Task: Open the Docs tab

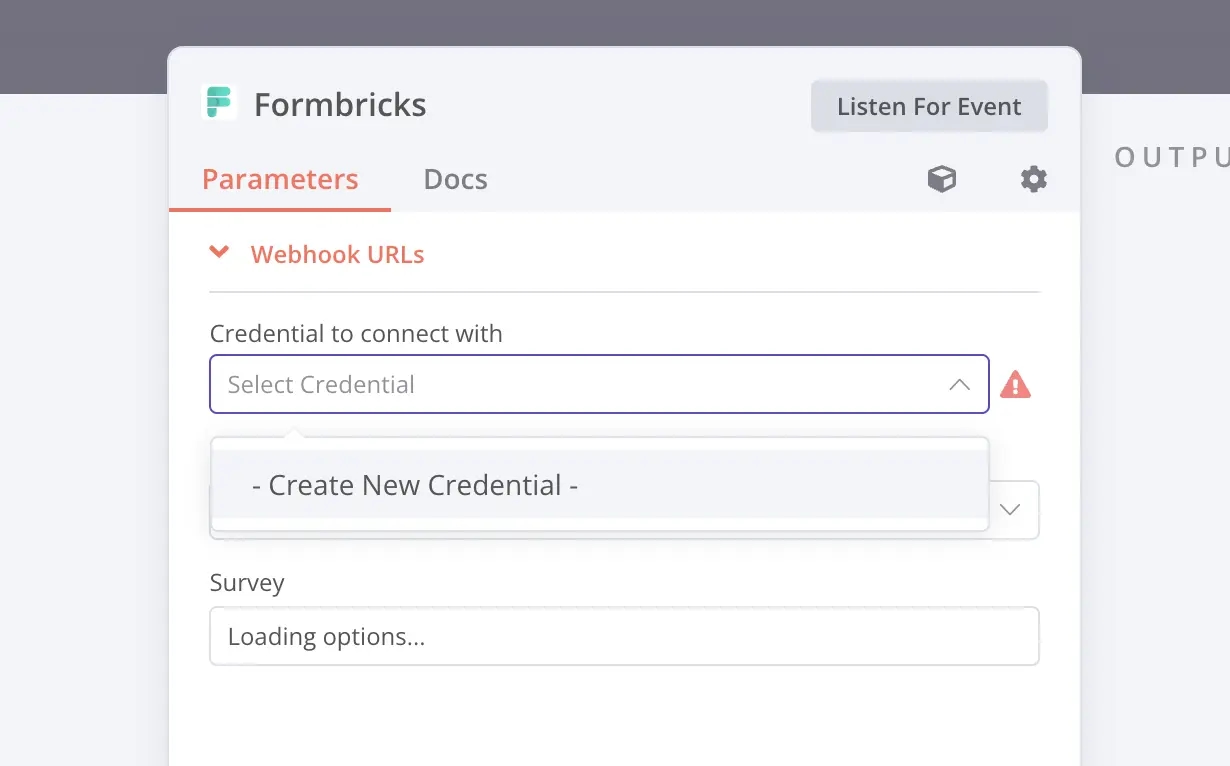Action: [455, 180]
